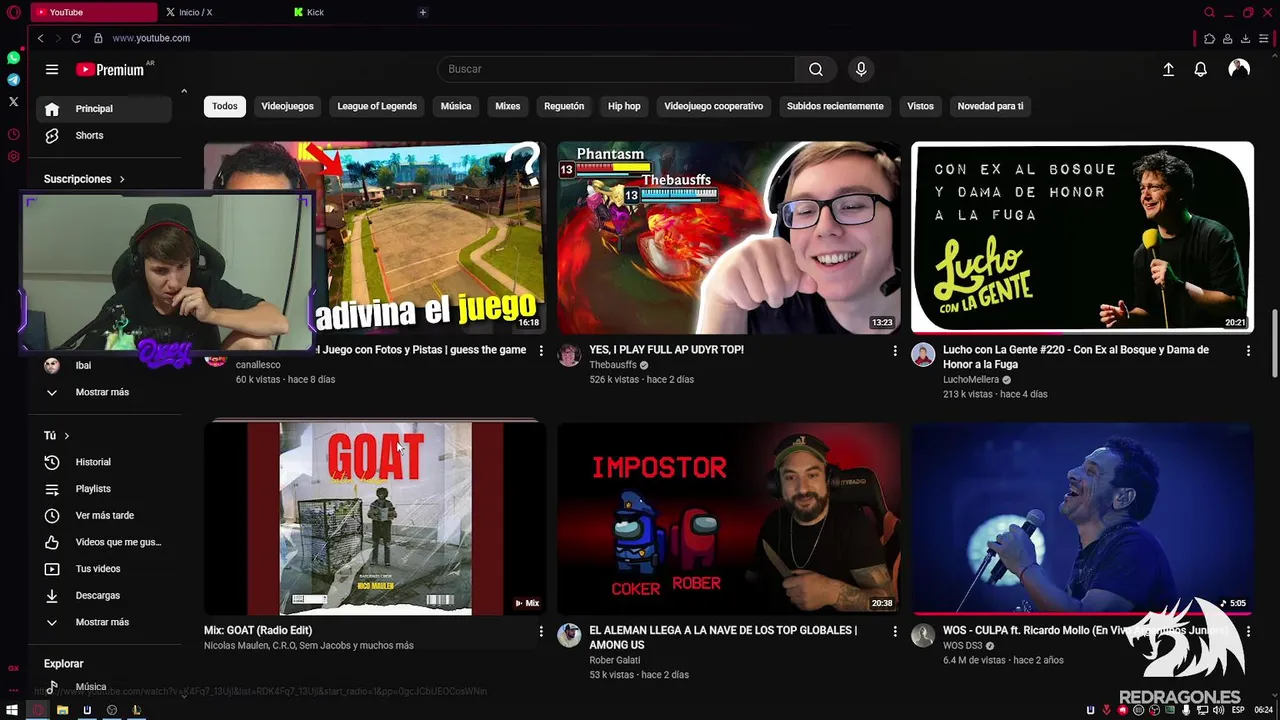Select the Subidos recientemente chip
1280x720 pixels.
[835, 106]
